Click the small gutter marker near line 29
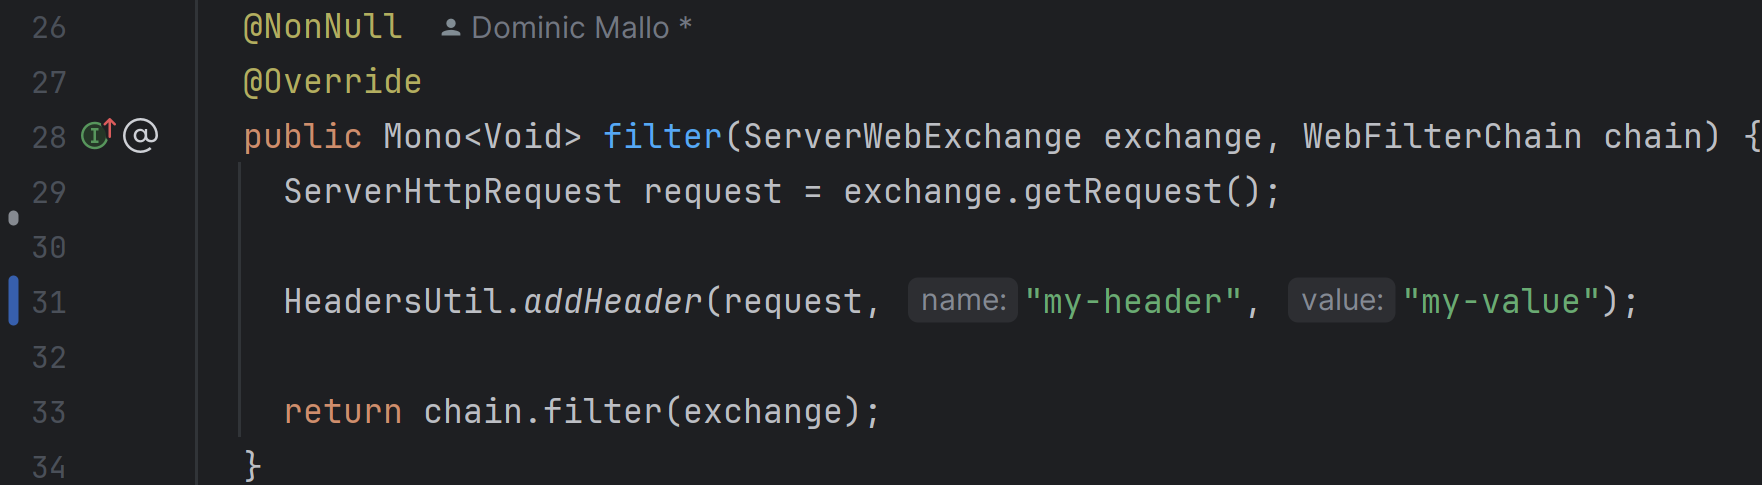1762x485 pixels. 13,217
